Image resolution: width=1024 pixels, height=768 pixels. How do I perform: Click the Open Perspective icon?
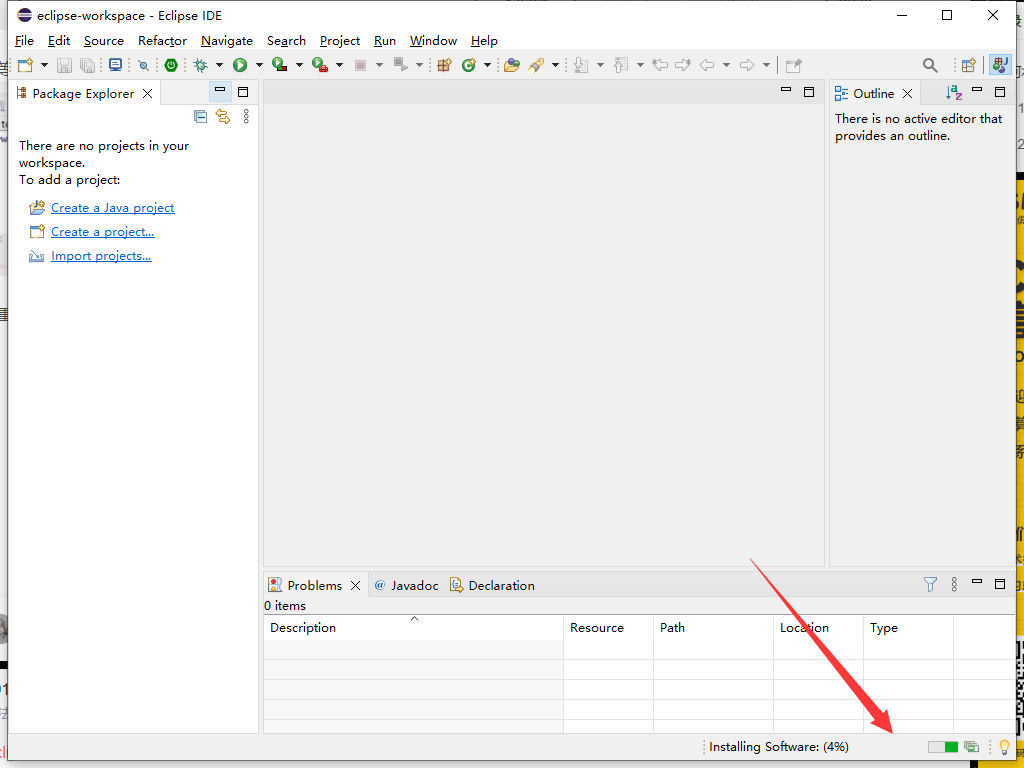click(x=969, y=65)
